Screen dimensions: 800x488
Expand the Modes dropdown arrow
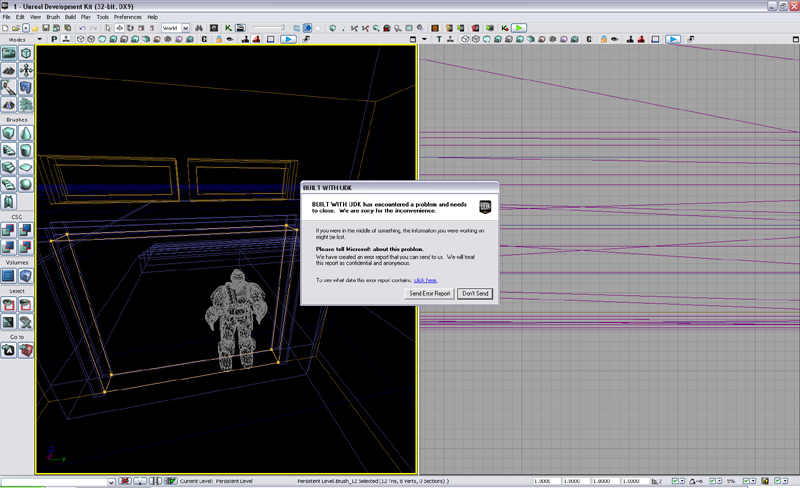[39, 40]
